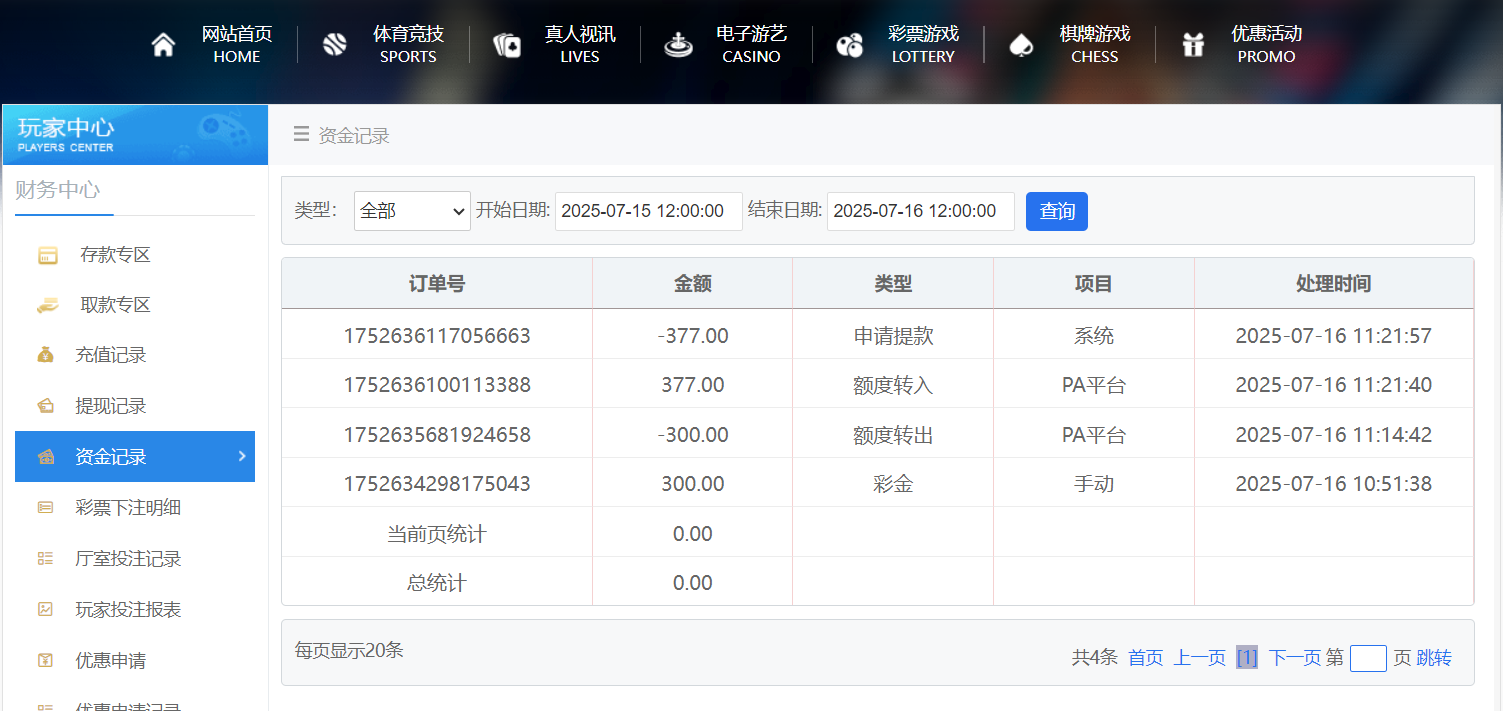Click the 充值记录 recharge record icon

(x=45, y=355)
